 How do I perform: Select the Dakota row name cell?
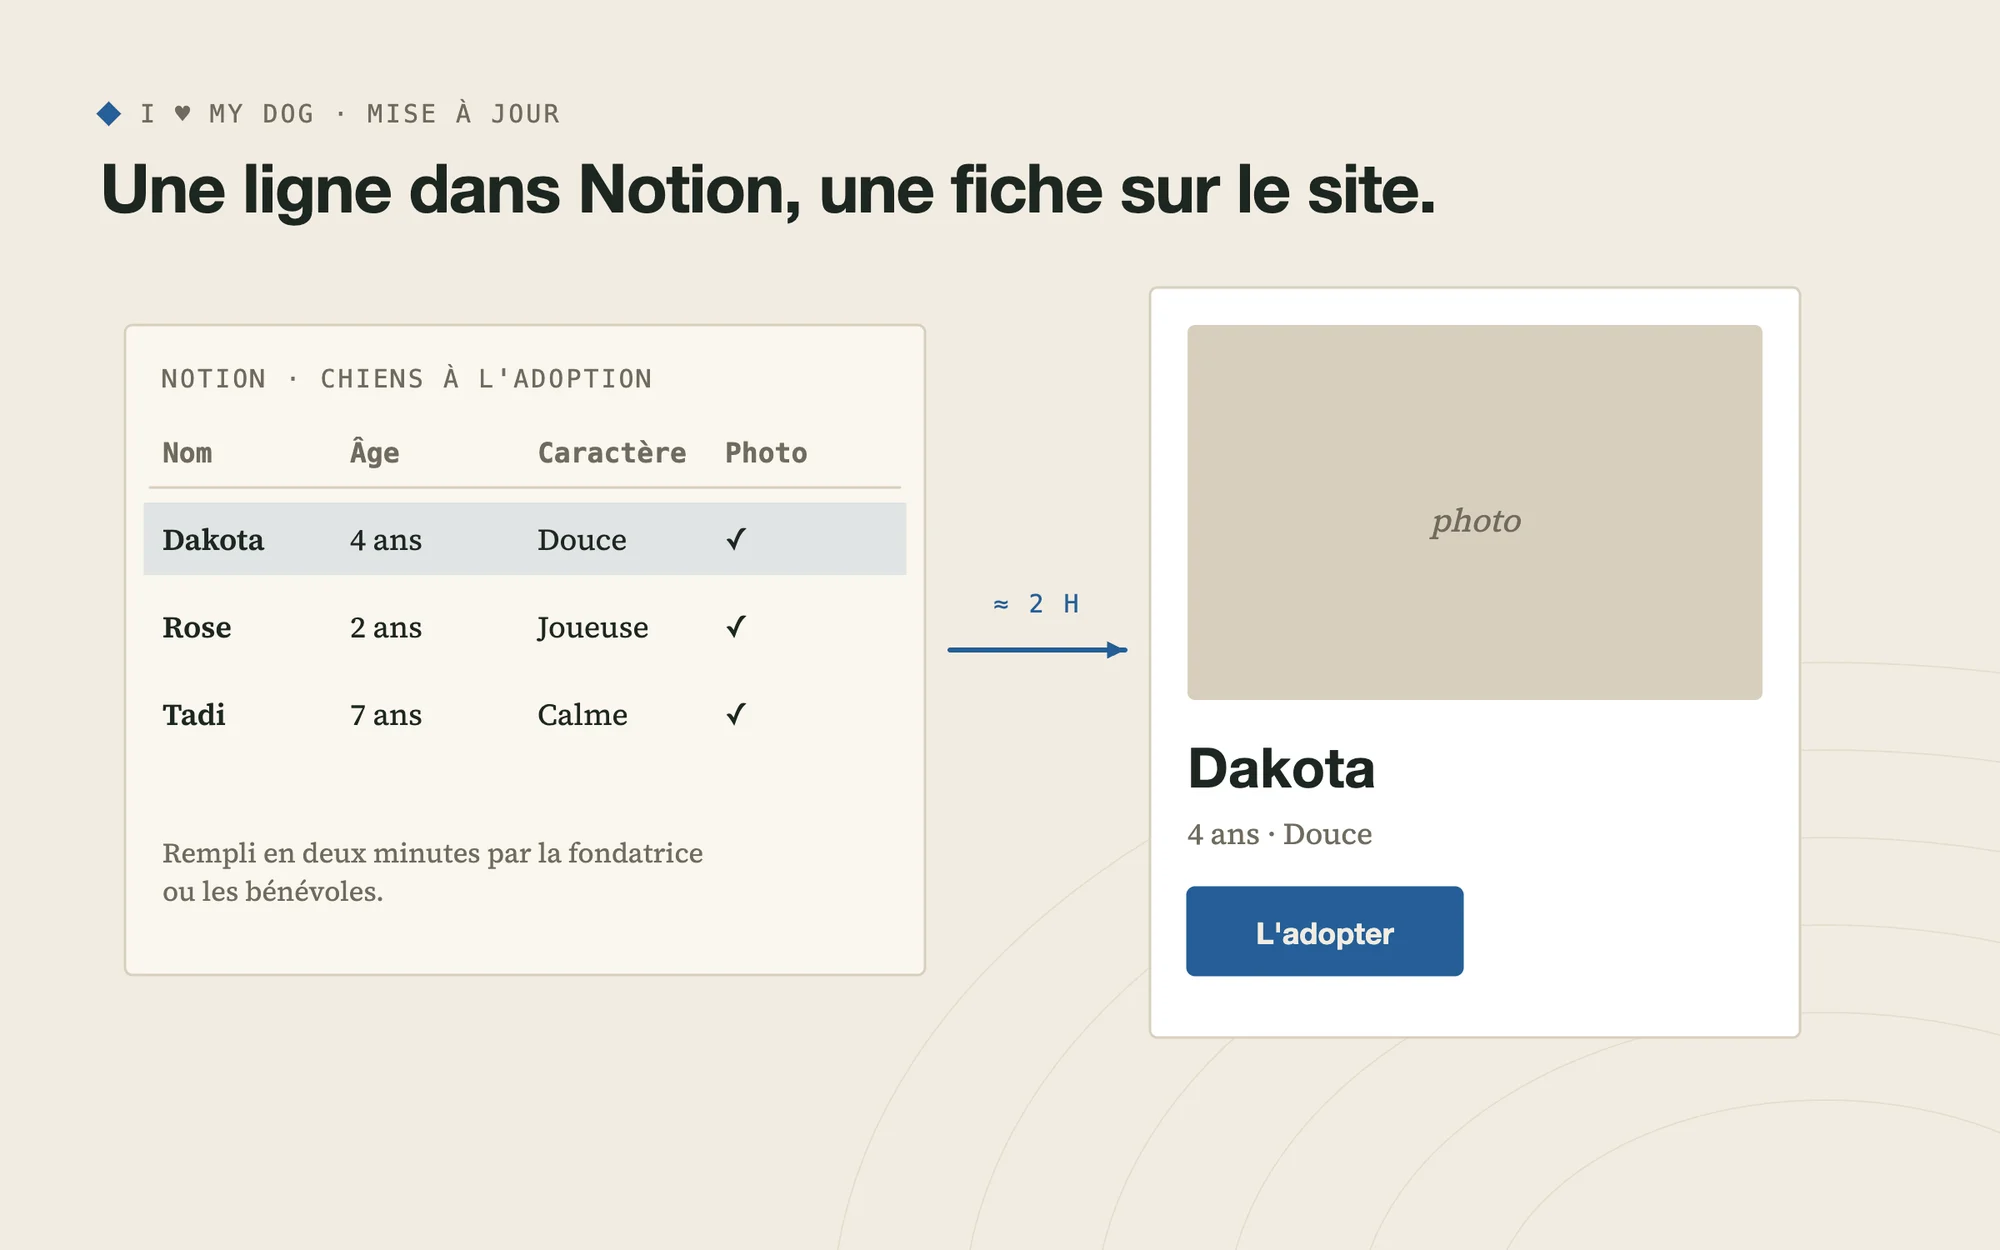[x=213, y=540]
